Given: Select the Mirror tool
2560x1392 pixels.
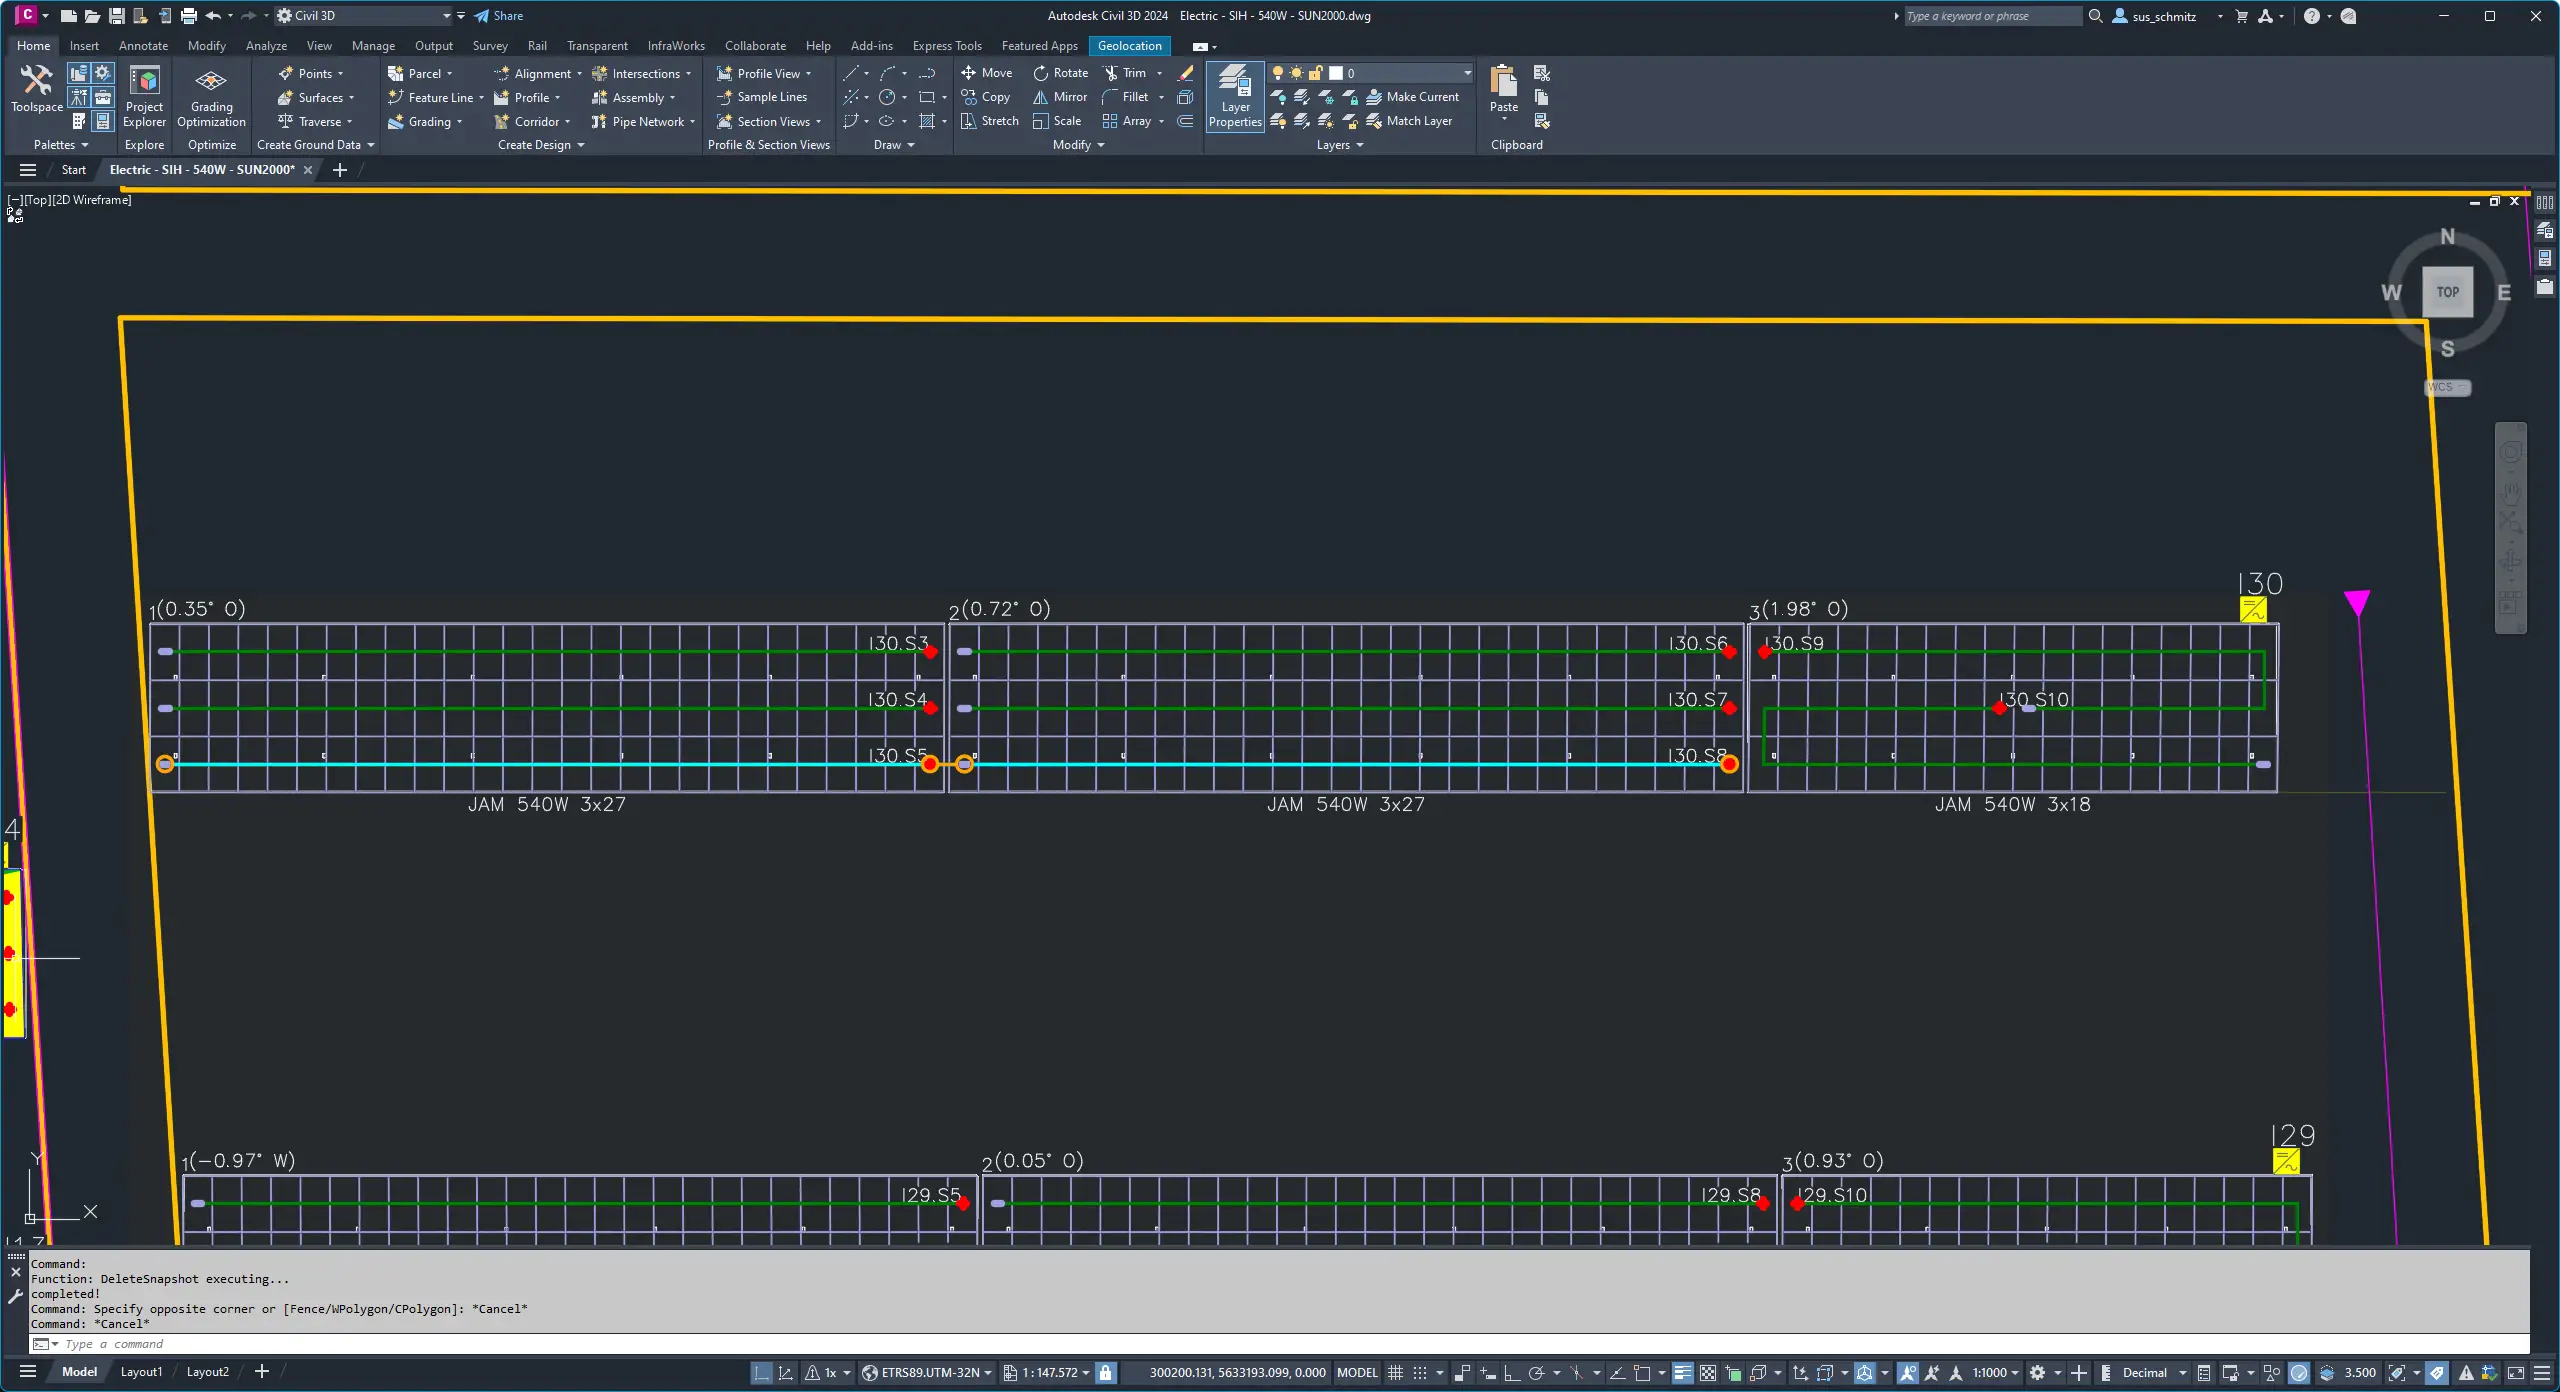Looking at the screenshot, I should point(1060,97).
